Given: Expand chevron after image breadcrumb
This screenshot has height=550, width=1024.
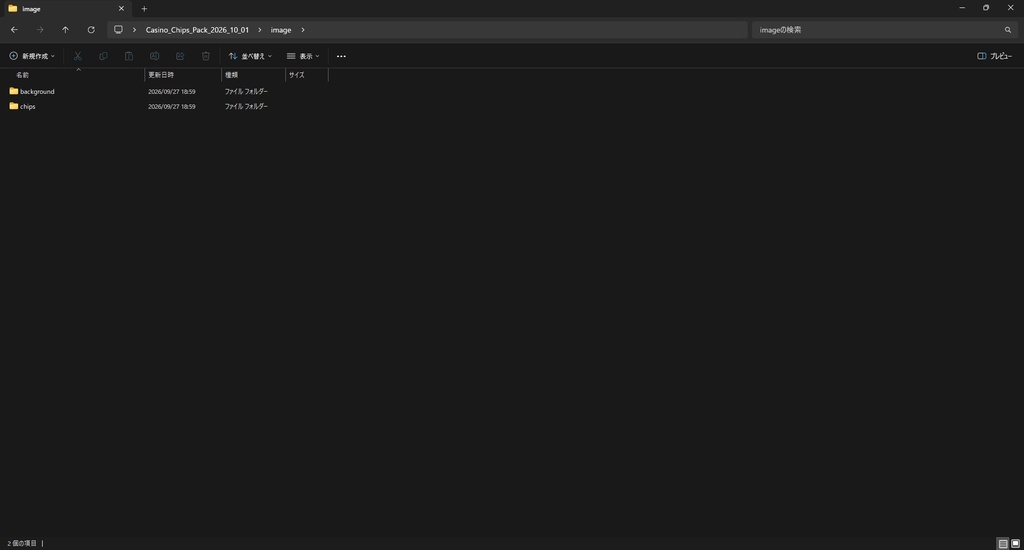Looking at the screenshot, I should [x=303, y=30].
